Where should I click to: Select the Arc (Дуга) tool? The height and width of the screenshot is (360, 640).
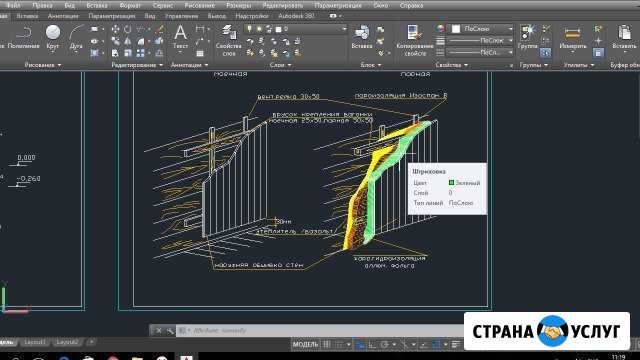point(76,37)
